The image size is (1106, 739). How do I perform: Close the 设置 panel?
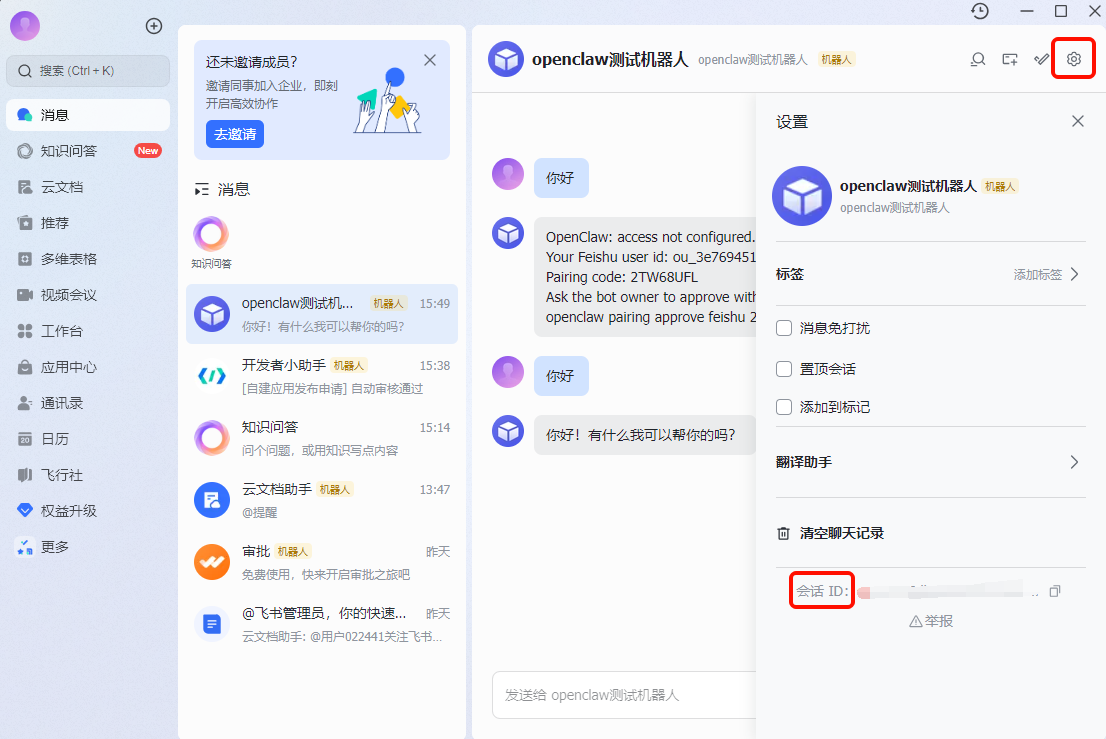(x=1078, y=121)
